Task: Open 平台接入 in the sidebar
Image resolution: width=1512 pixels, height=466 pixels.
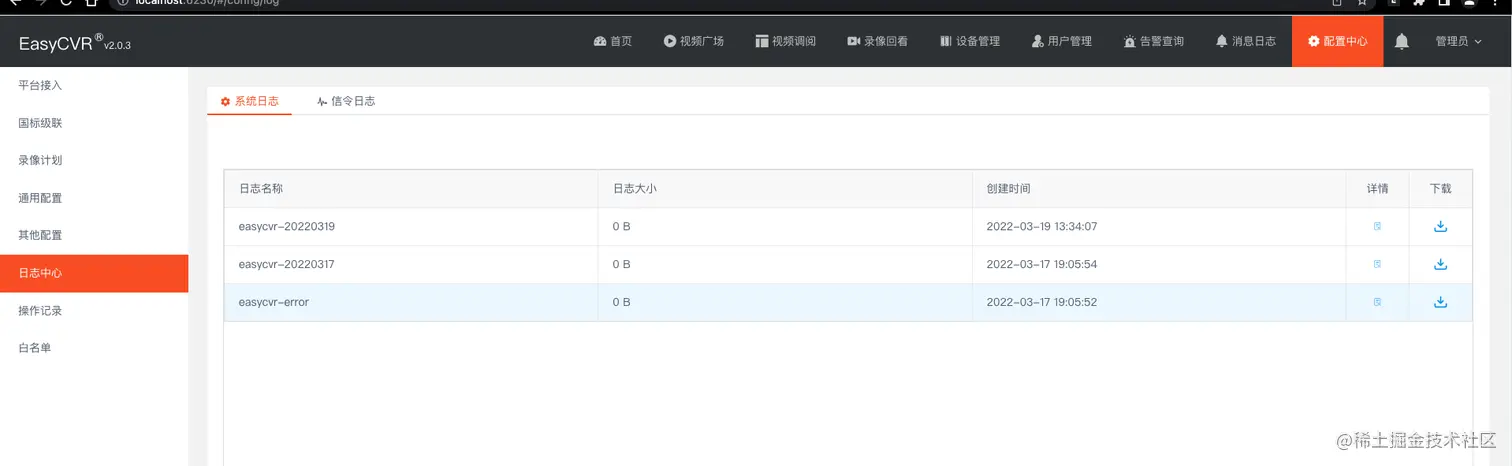Action: point(94,86)
